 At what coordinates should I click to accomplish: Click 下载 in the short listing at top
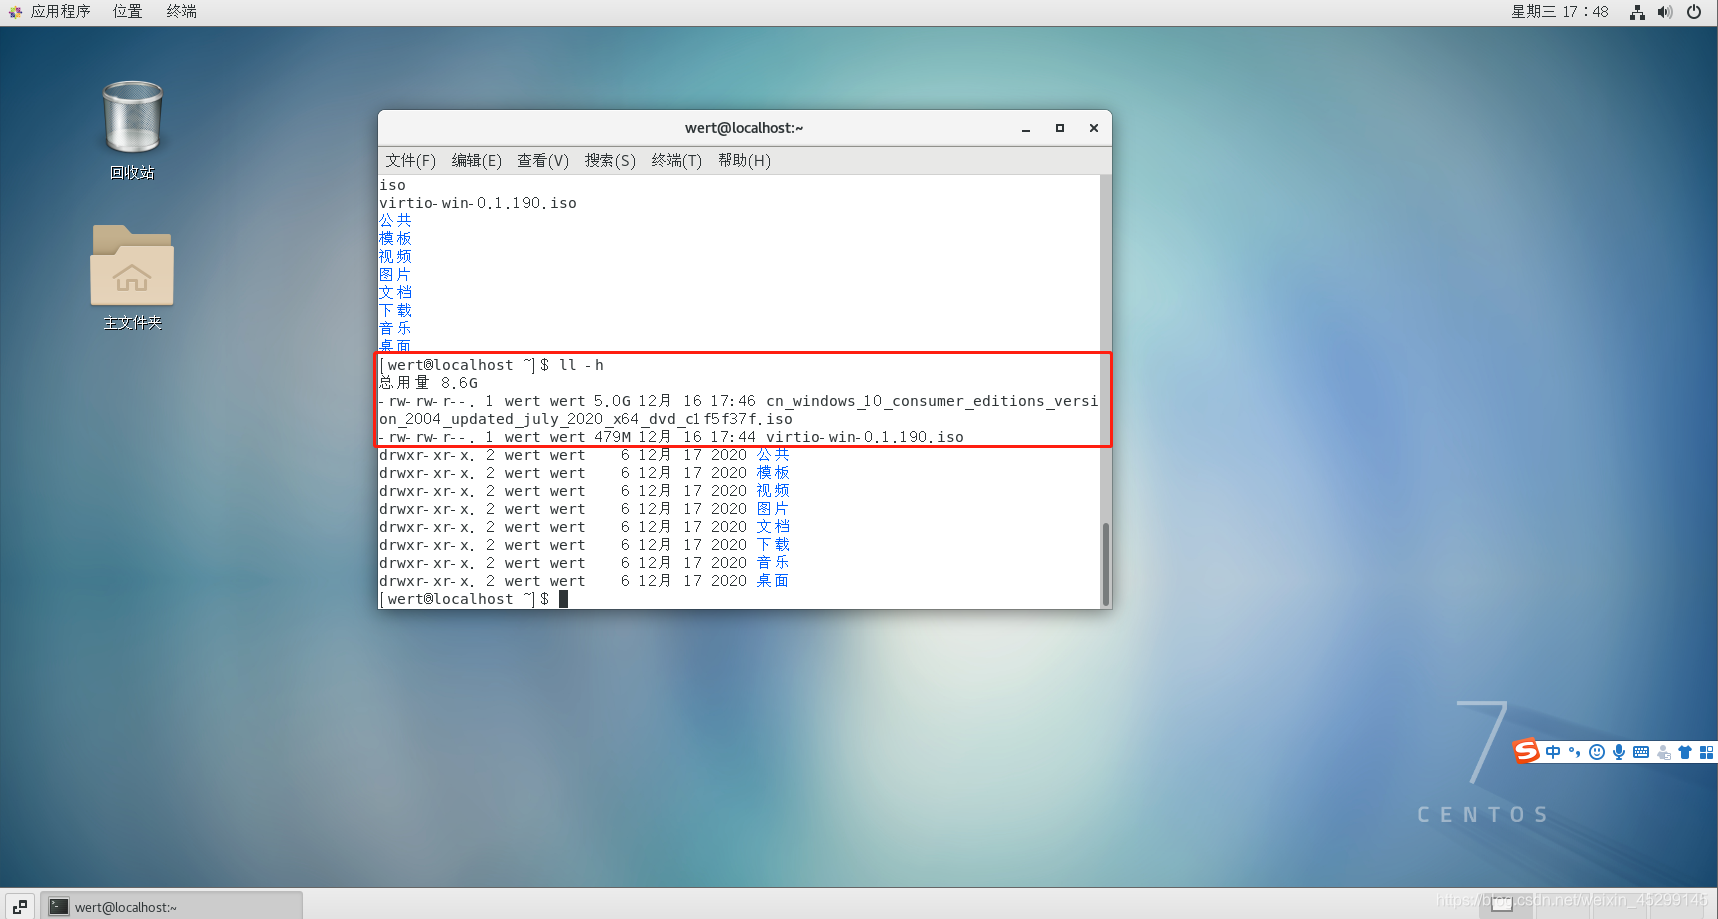point(395,311)
